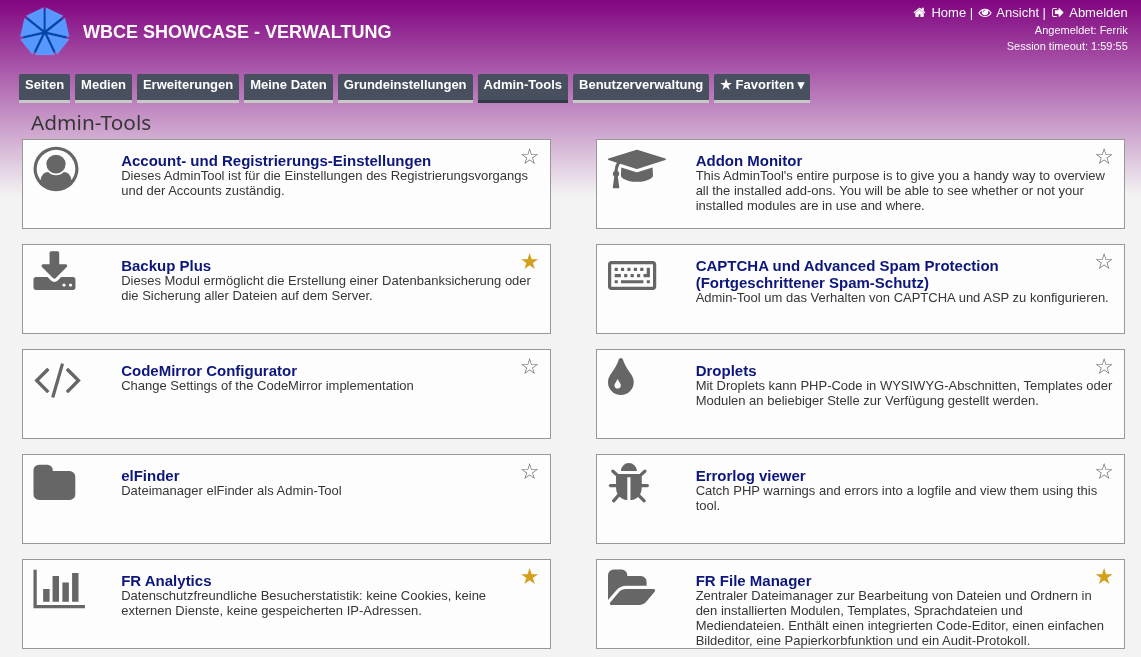Click the Angemeldet: Ferrik text
1141x657 pixels.
[x=1081, y=30]
